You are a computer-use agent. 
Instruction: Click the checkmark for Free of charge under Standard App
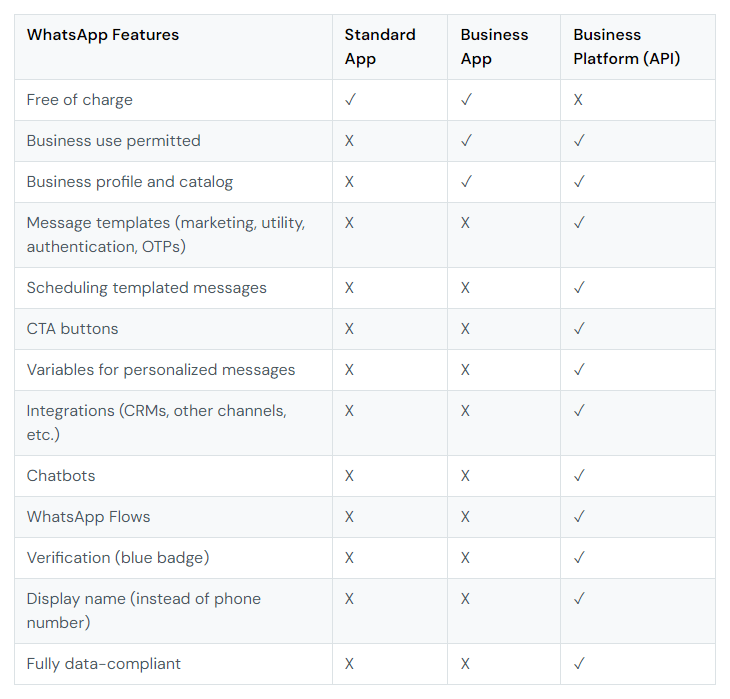click(351, 100)
